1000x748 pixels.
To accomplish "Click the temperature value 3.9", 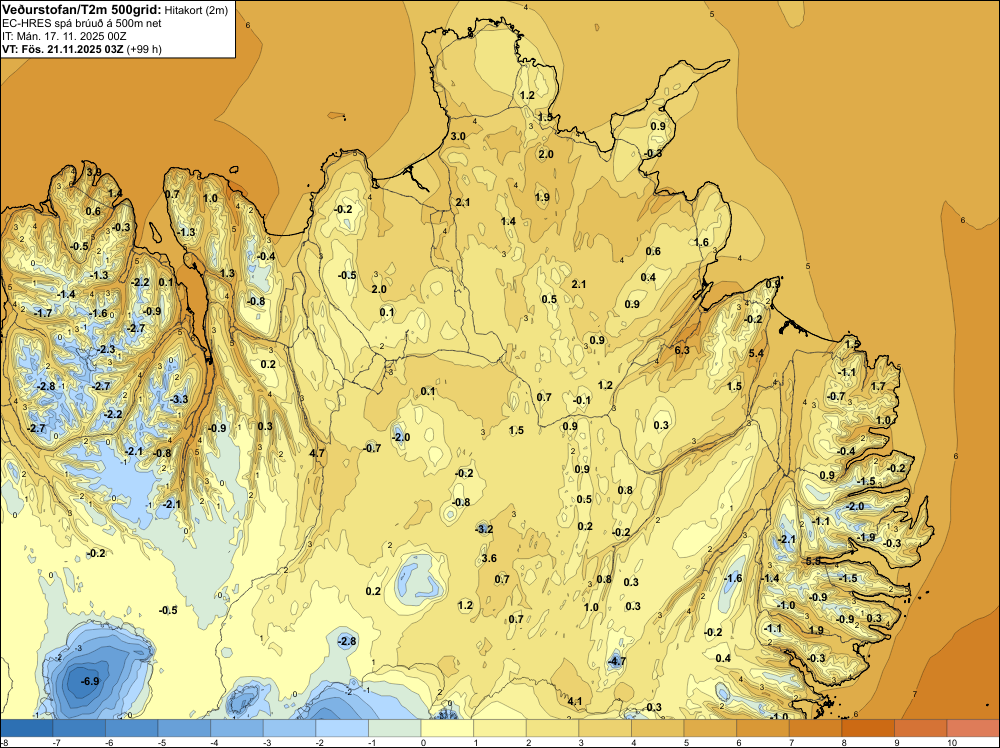I will click(94, 172).
